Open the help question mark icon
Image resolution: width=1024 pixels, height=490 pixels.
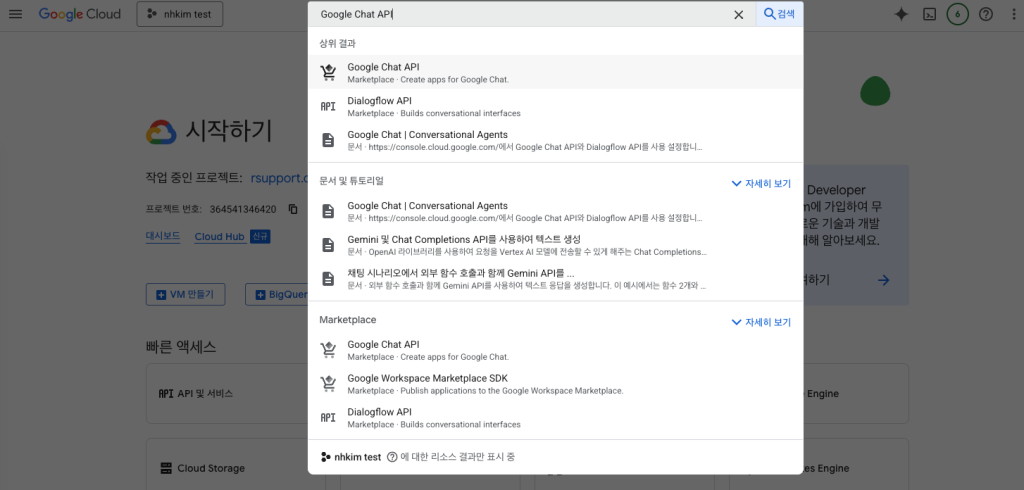click(986, 14)
